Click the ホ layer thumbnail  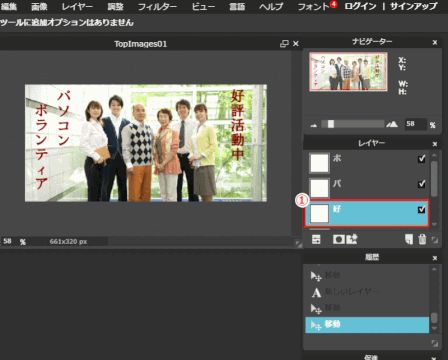coord(319,163)
